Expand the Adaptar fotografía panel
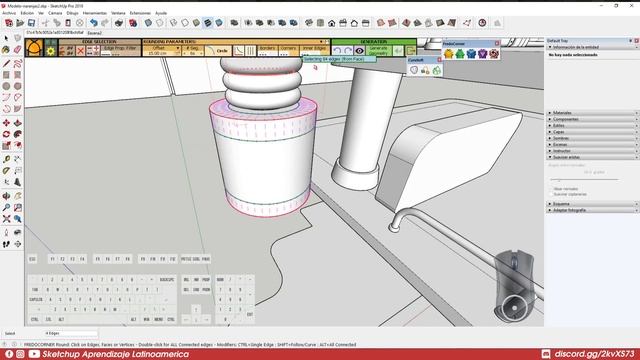 click(593, 210)
